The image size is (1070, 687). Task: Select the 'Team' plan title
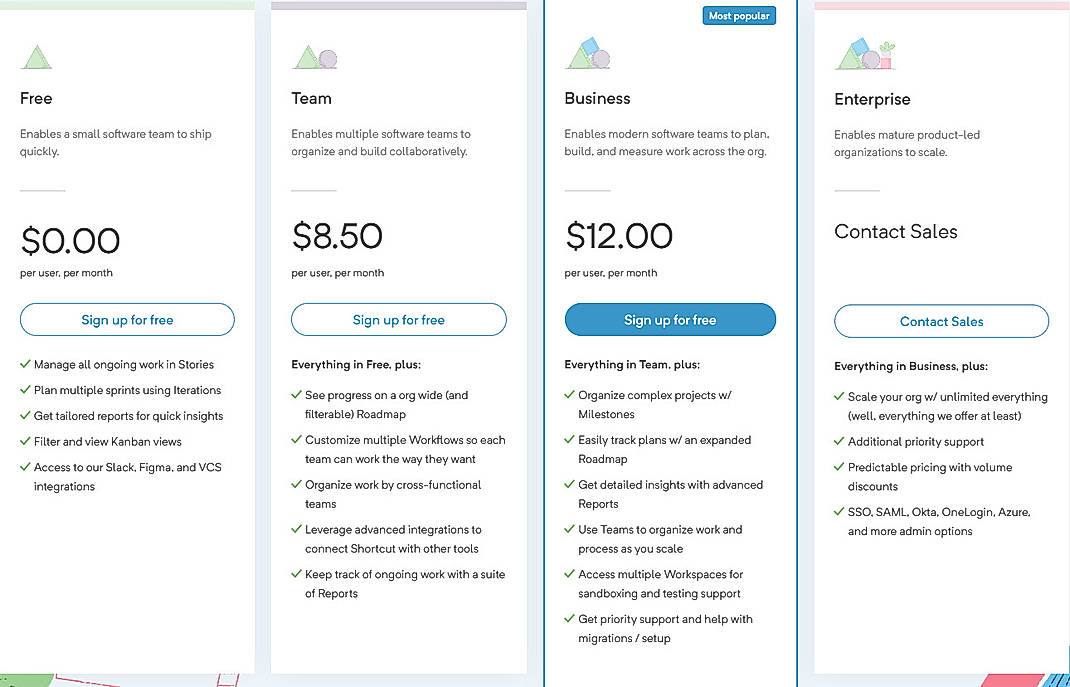tap(311, 98)
